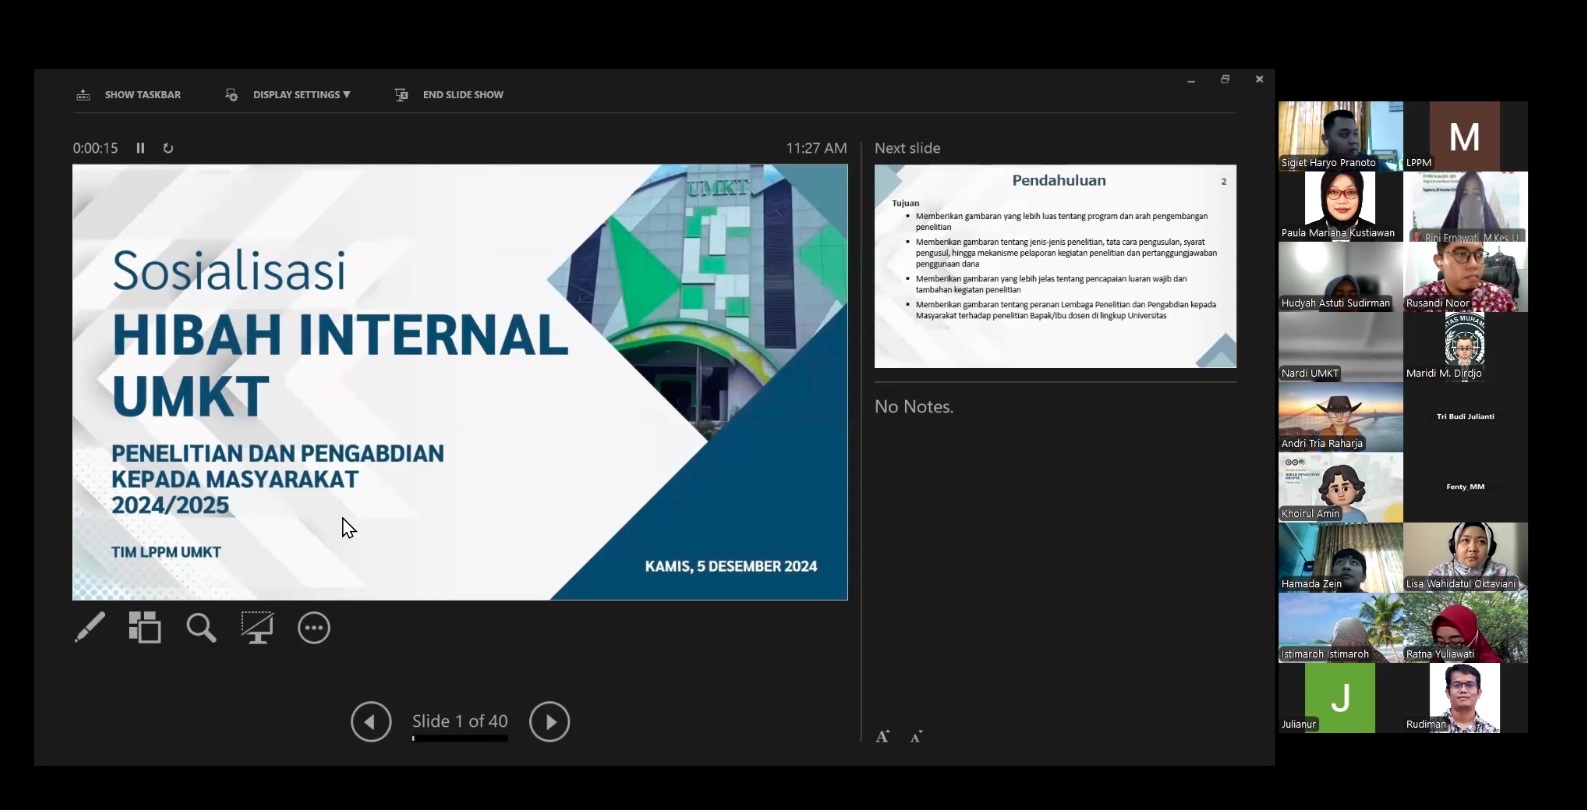Click Show Taskbar

point(129,95)
